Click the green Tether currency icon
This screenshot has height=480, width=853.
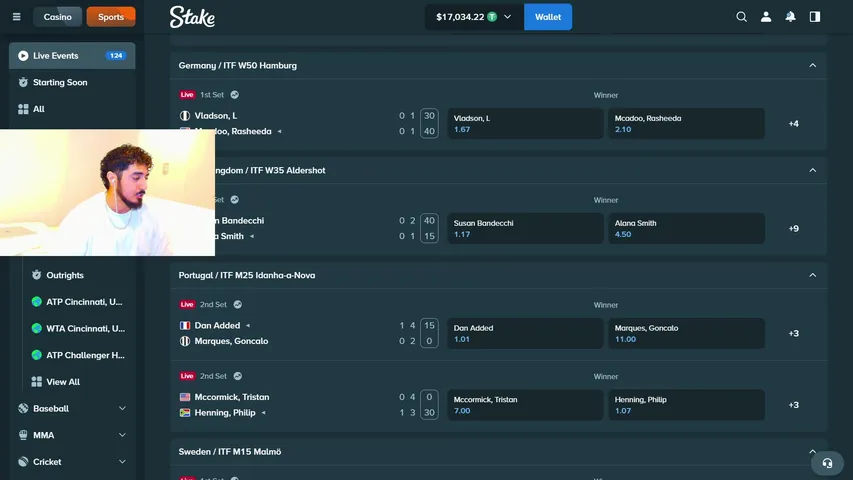coord(492,17)
